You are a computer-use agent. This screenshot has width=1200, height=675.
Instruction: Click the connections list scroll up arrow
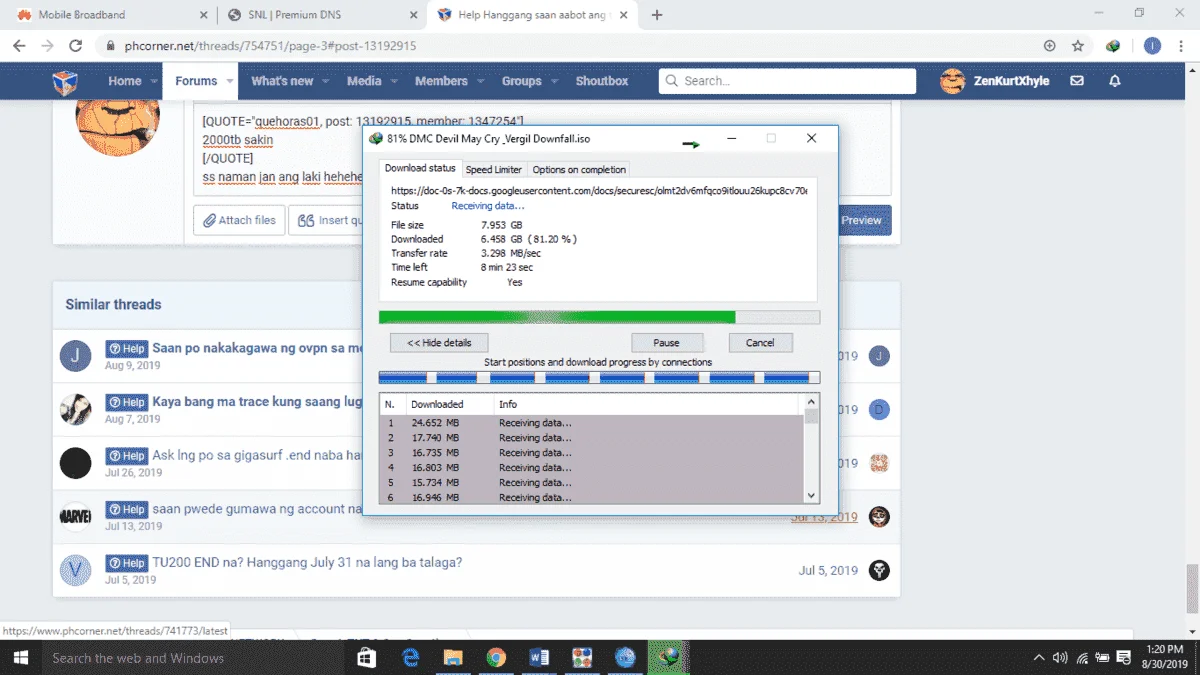(811, 403)
